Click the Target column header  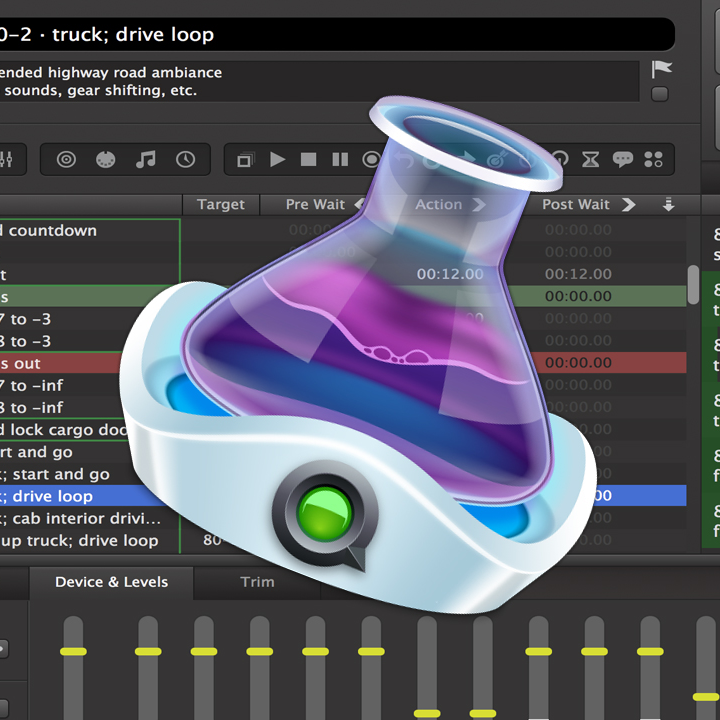220,204
